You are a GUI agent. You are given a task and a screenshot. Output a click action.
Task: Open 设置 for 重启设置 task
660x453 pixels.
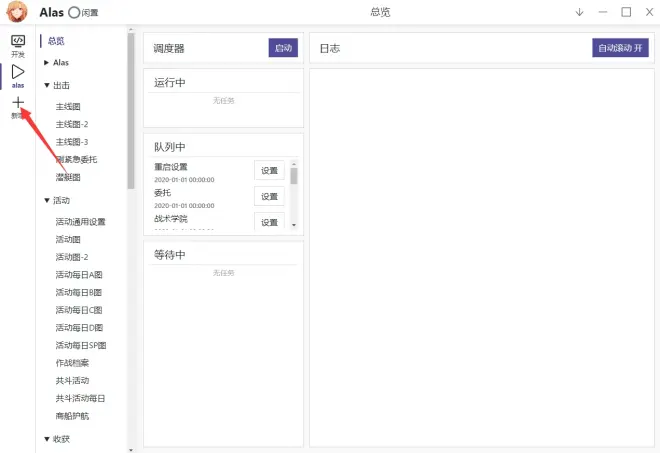269,171
